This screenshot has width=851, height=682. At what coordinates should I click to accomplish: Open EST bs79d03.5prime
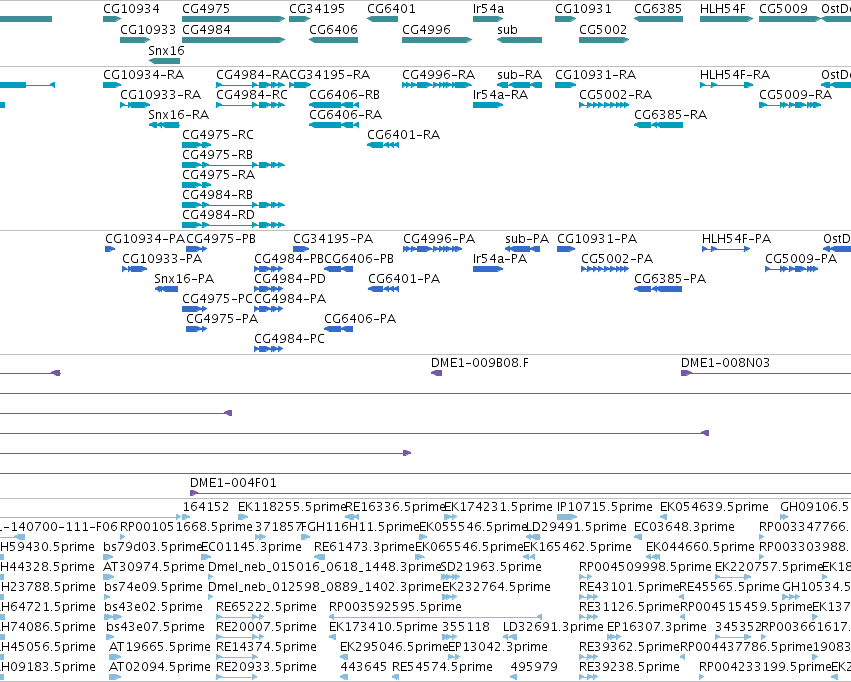pyautogui.click(x=153, y=547)
